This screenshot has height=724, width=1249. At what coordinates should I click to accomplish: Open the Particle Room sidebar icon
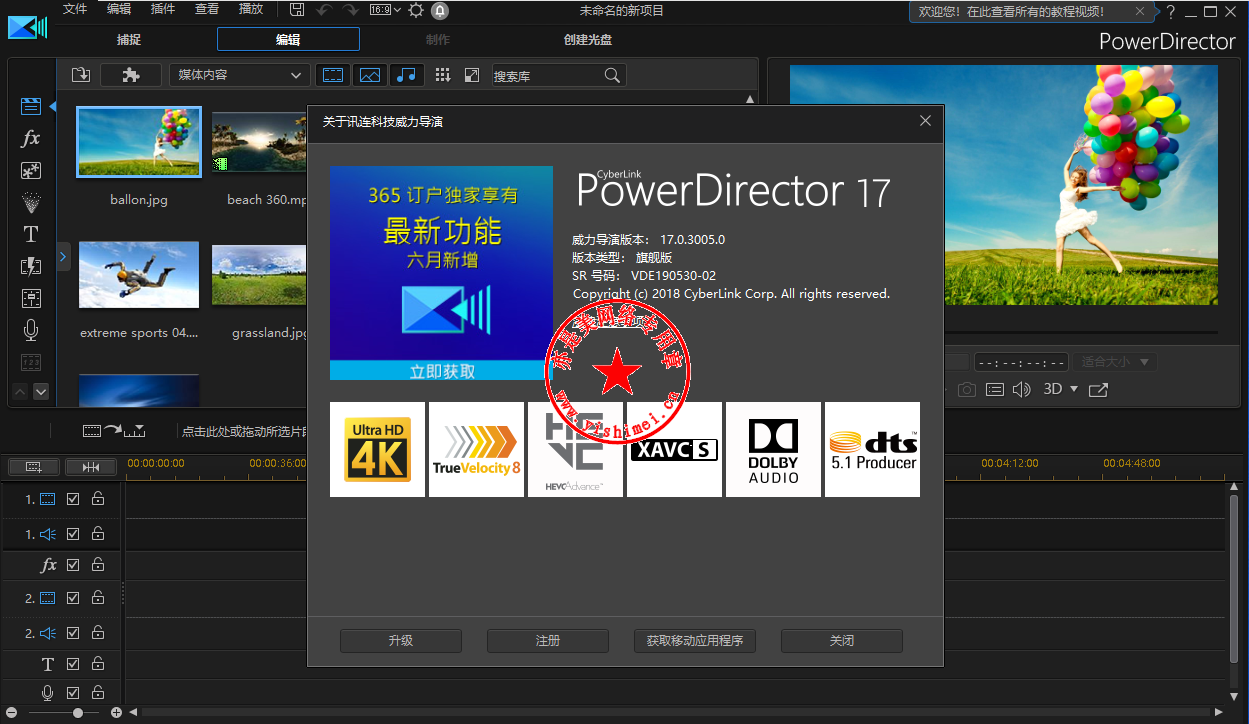(x=31, y=202)
